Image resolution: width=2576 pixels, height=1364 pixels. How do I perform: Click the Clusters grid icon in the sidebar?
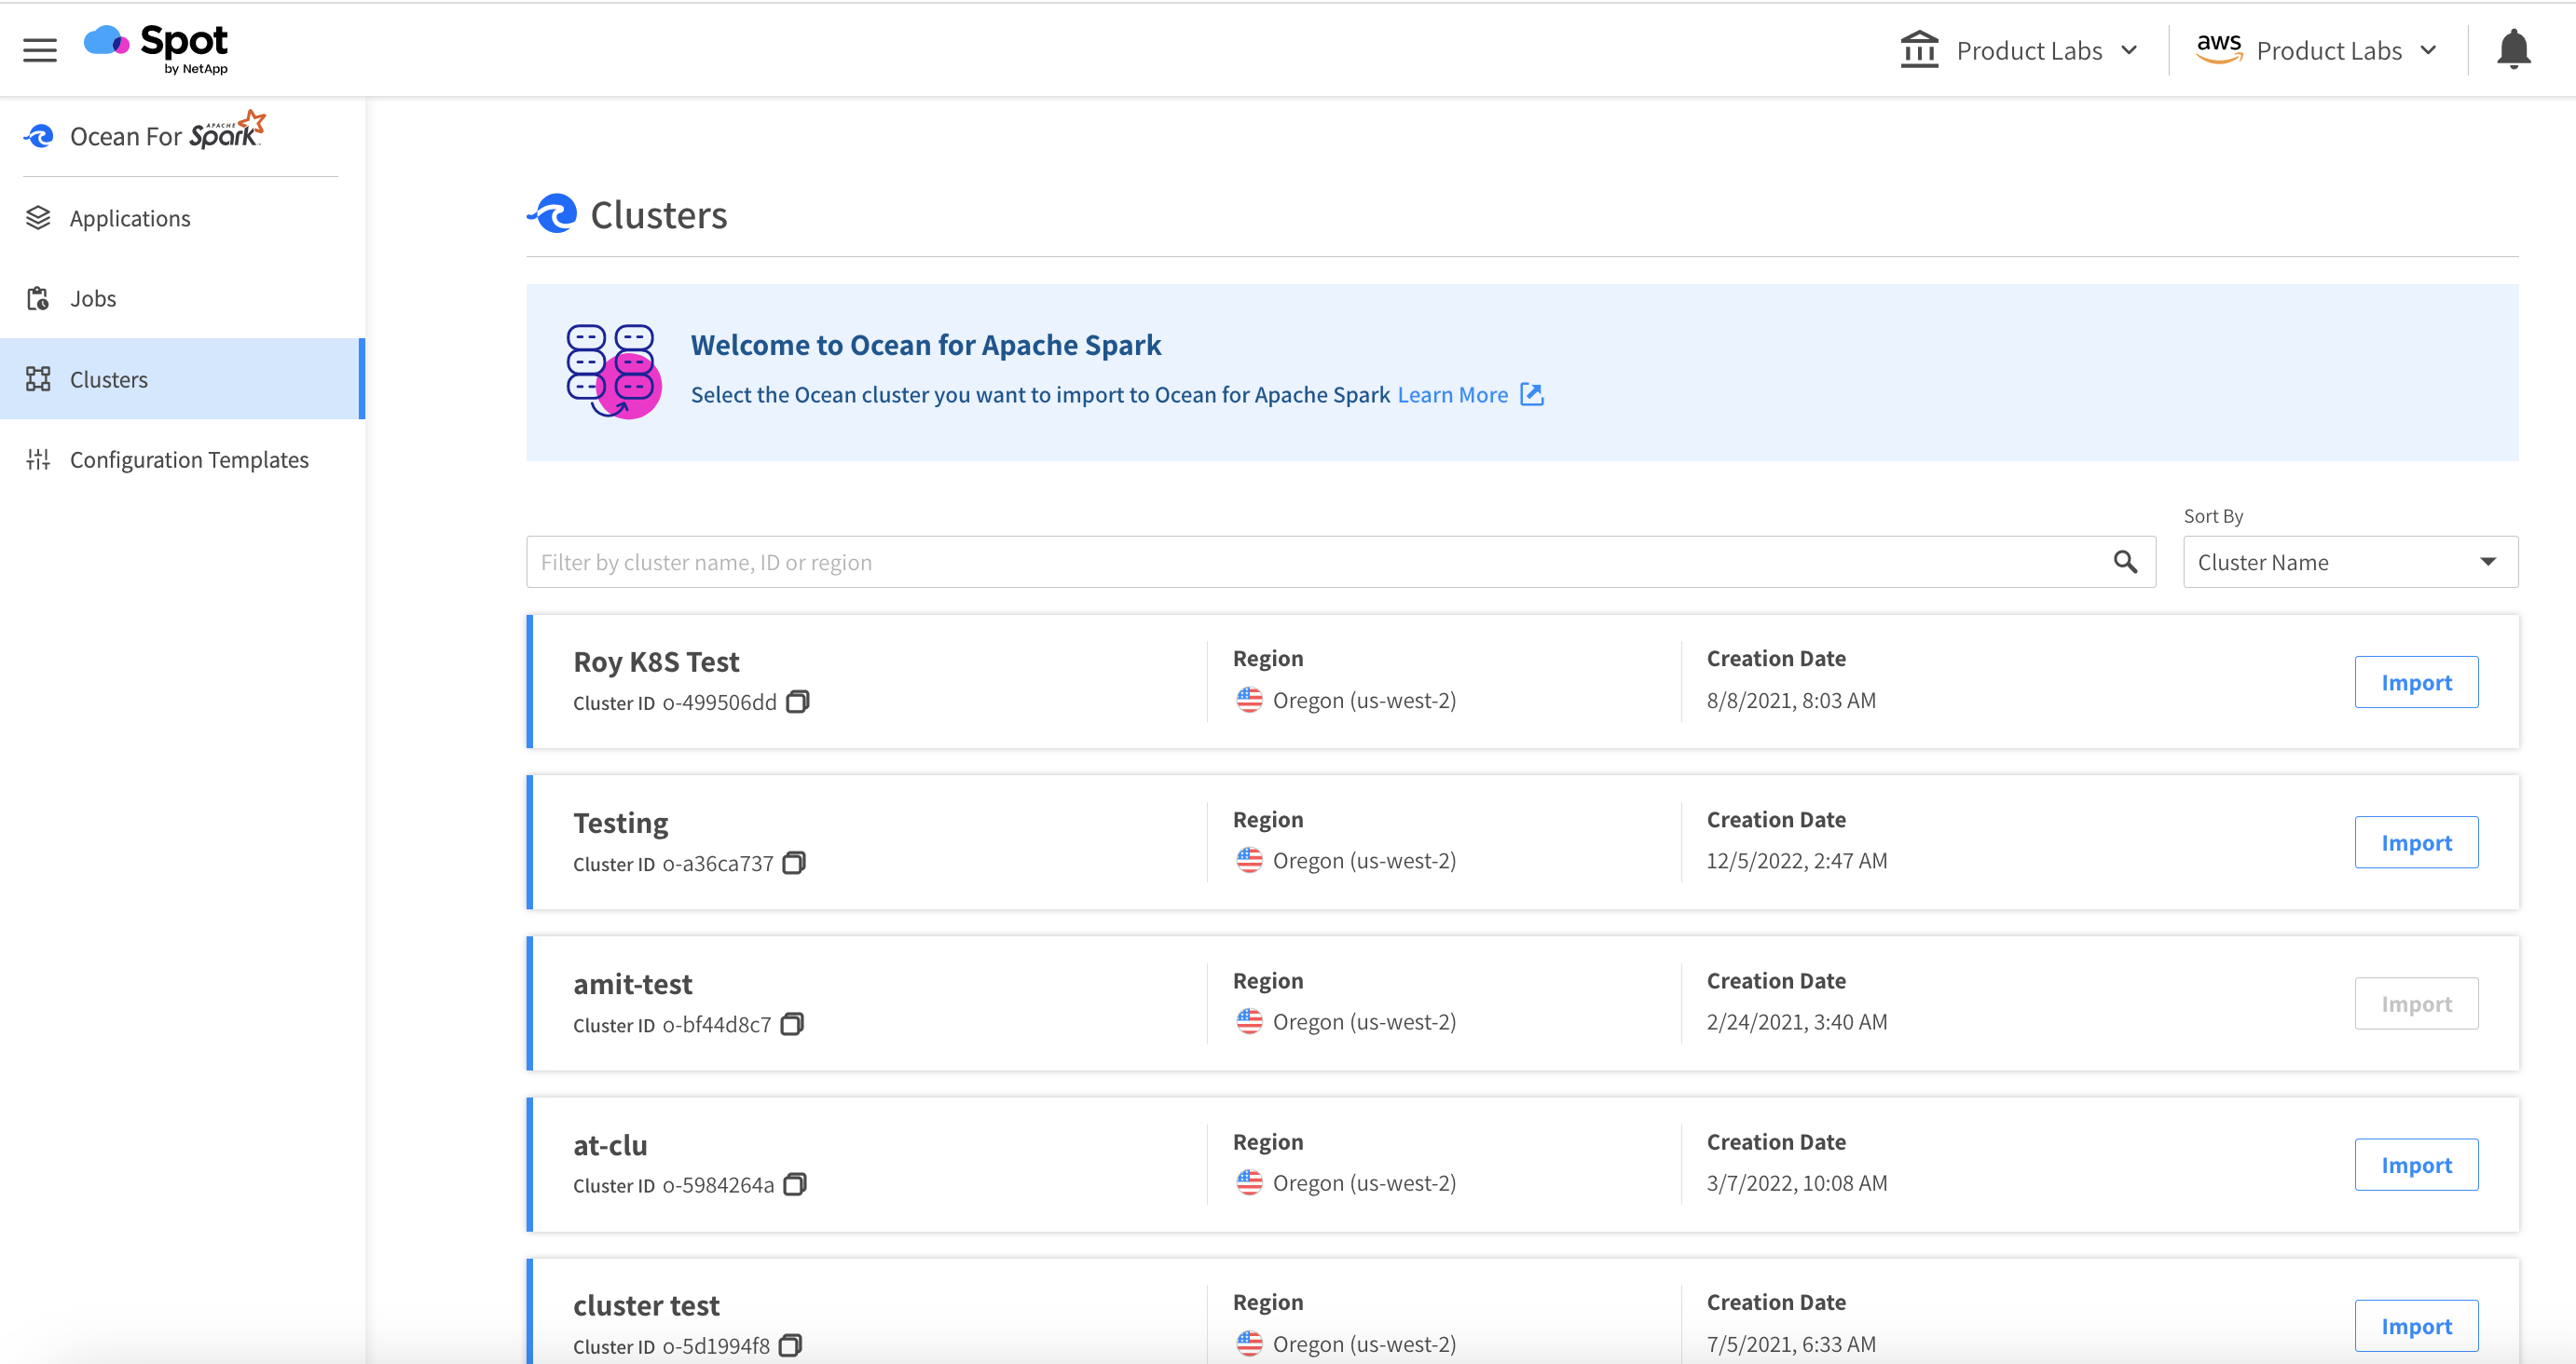click(x=38, y=379)
